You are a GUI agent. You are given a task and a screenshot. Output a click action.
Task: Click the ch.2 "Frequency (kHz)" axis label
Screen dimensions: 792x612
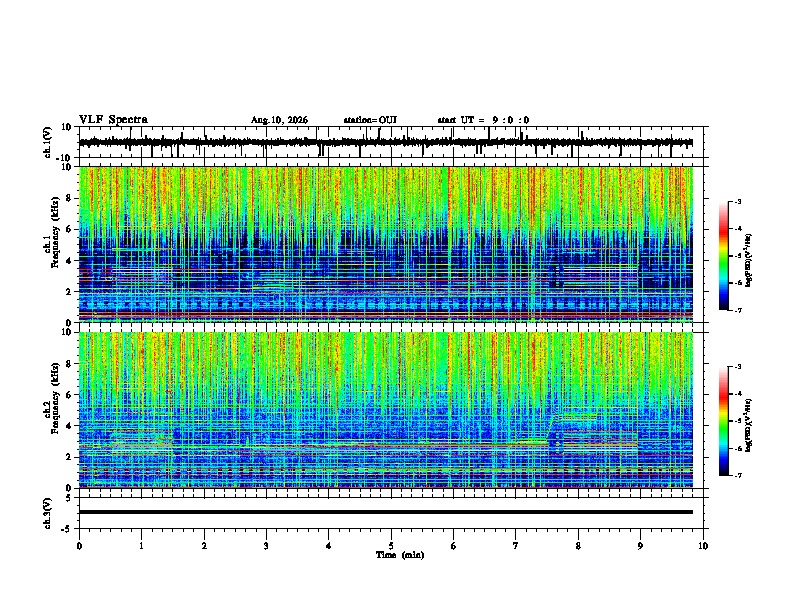pos(55,398)
